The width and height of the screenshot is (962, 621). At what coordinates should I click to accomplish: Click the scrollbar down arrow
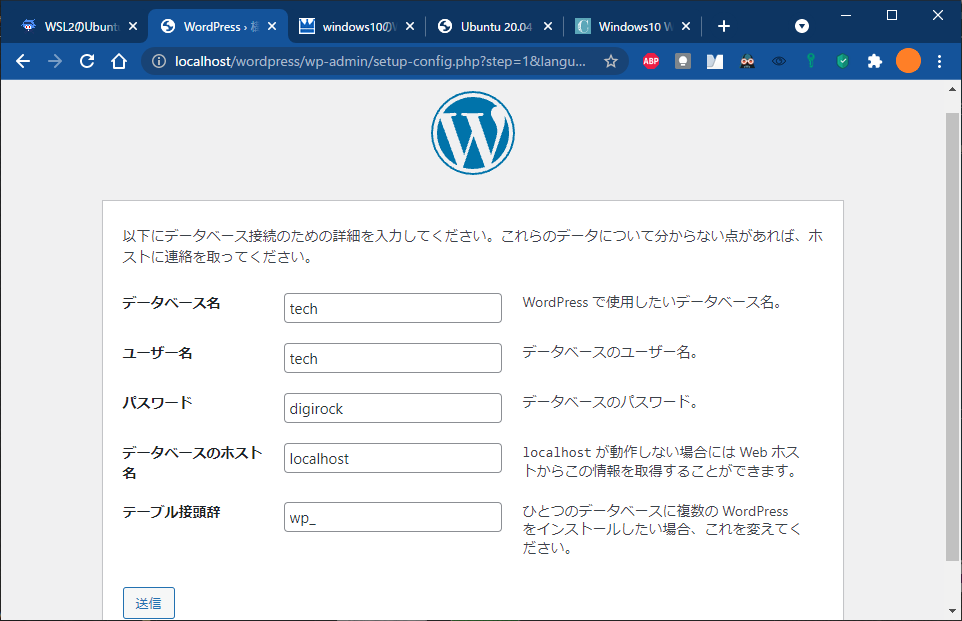pos(952,611)
